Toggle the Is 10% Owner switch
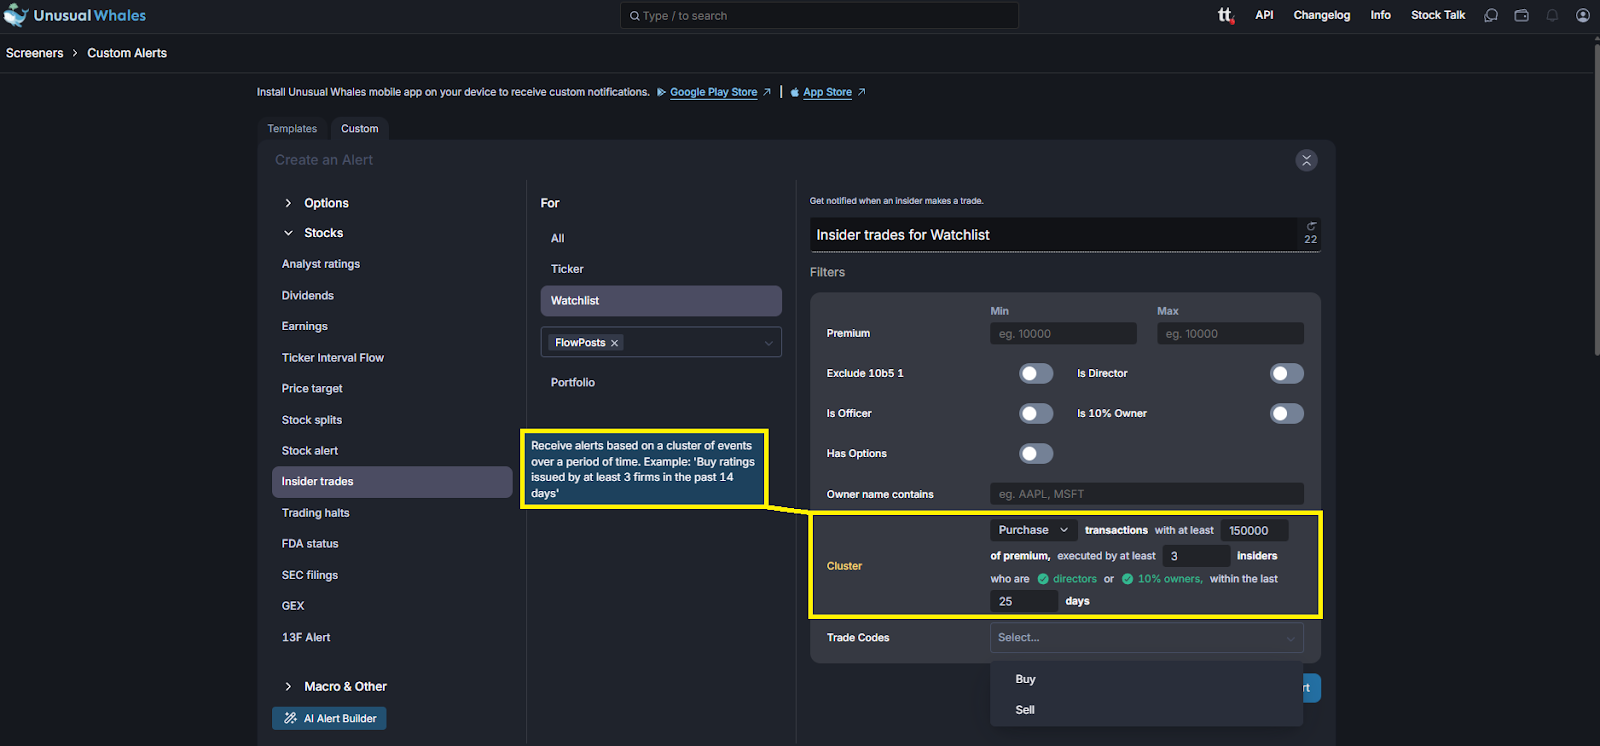Image resolution: width=1600 pixels, height=746 pixels. click(1287, 413)
